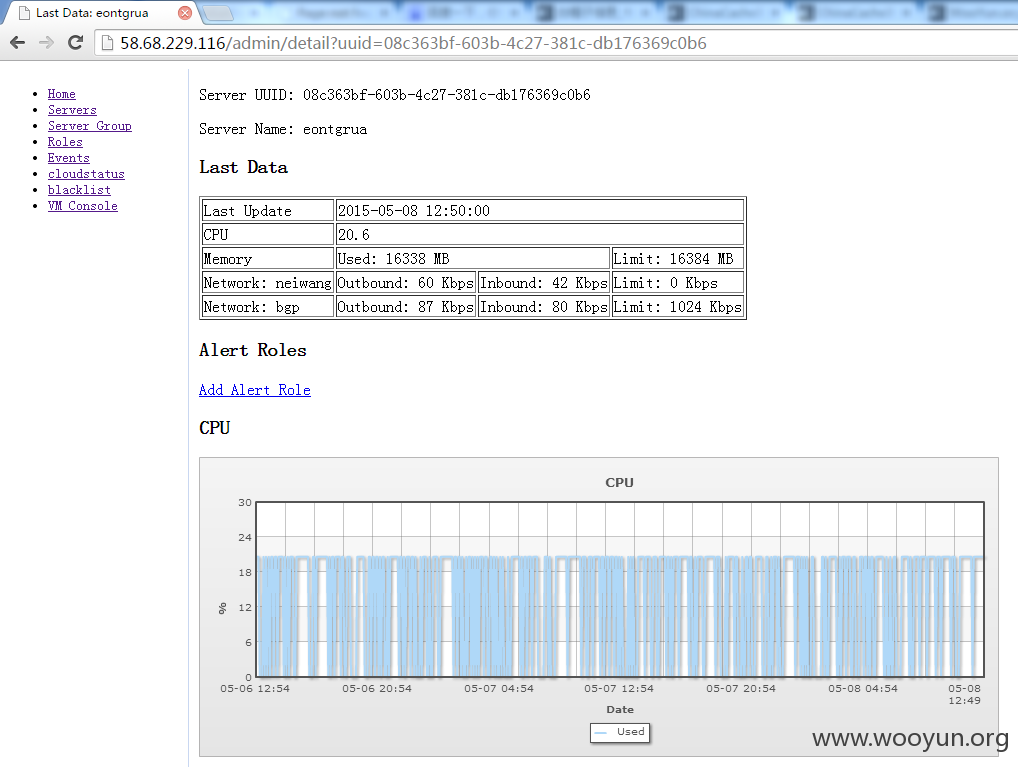Image resolution: width=1018 pixels, height=767 pixels.
Task: Click the 'Limit: 16384 MB' cell
Action: pos(678,258)
